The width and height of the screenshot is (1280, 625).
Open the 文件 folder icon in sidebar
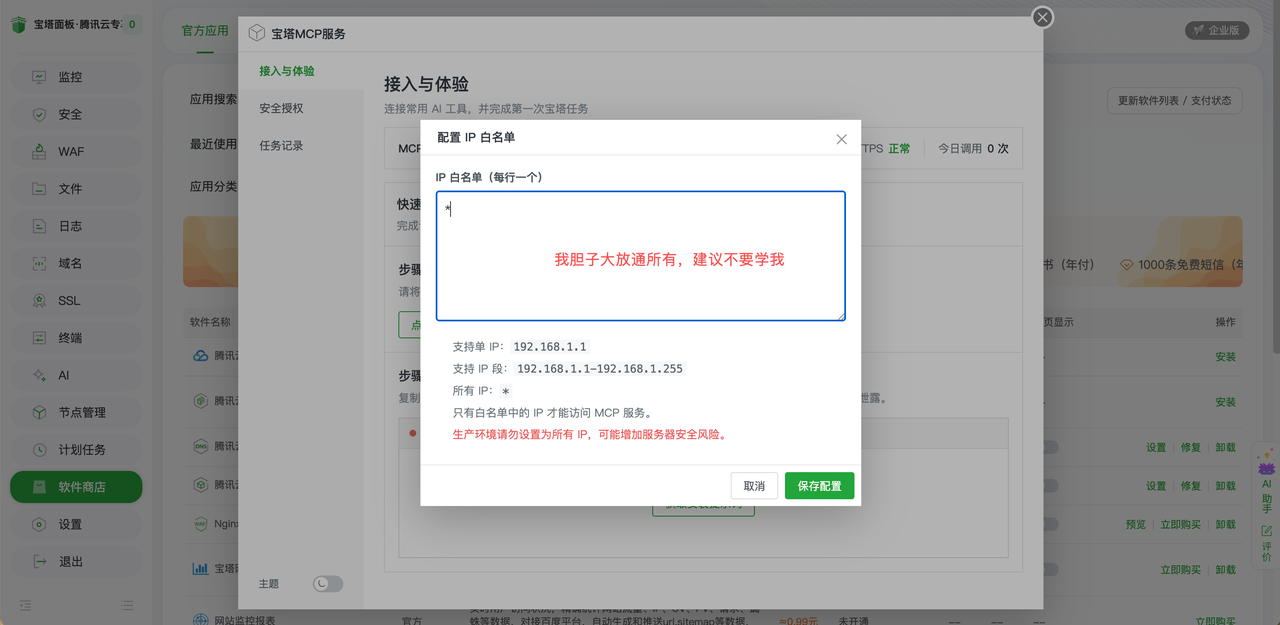(39, 189)
